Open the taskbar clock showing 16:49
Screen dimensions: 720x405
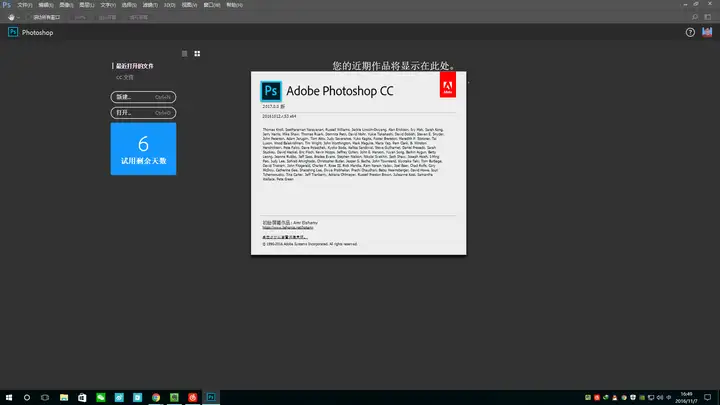[x=686, y=398]
